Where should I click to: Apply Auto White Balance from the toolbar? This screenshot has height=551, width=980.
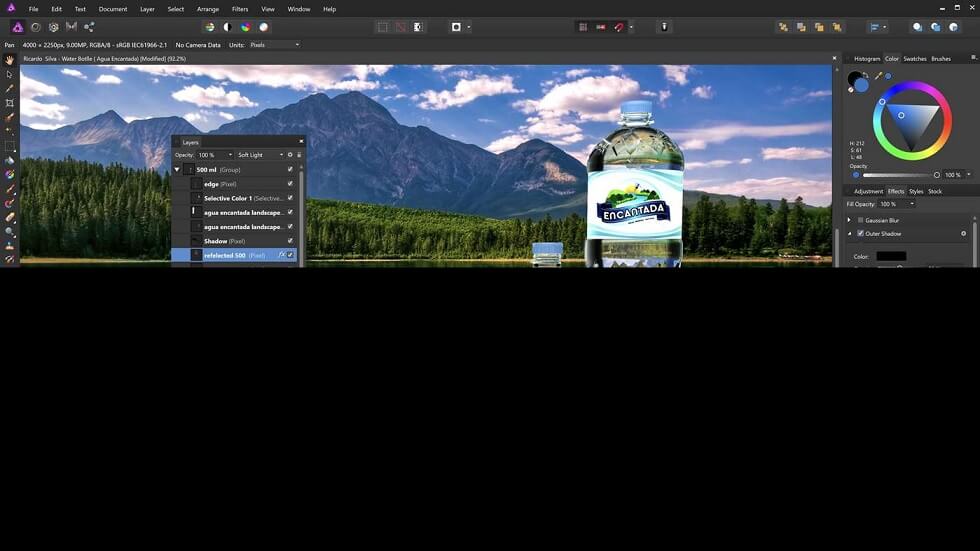(x=264, y=27)
